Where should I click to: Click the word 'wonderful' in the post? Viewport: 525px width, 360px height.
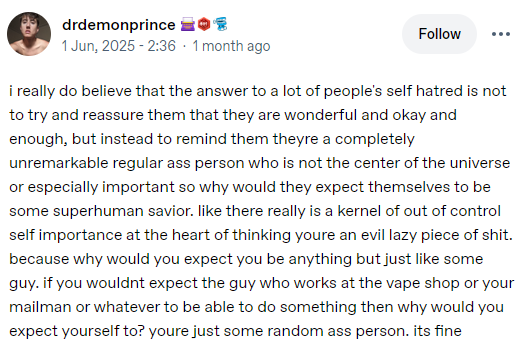320,115
